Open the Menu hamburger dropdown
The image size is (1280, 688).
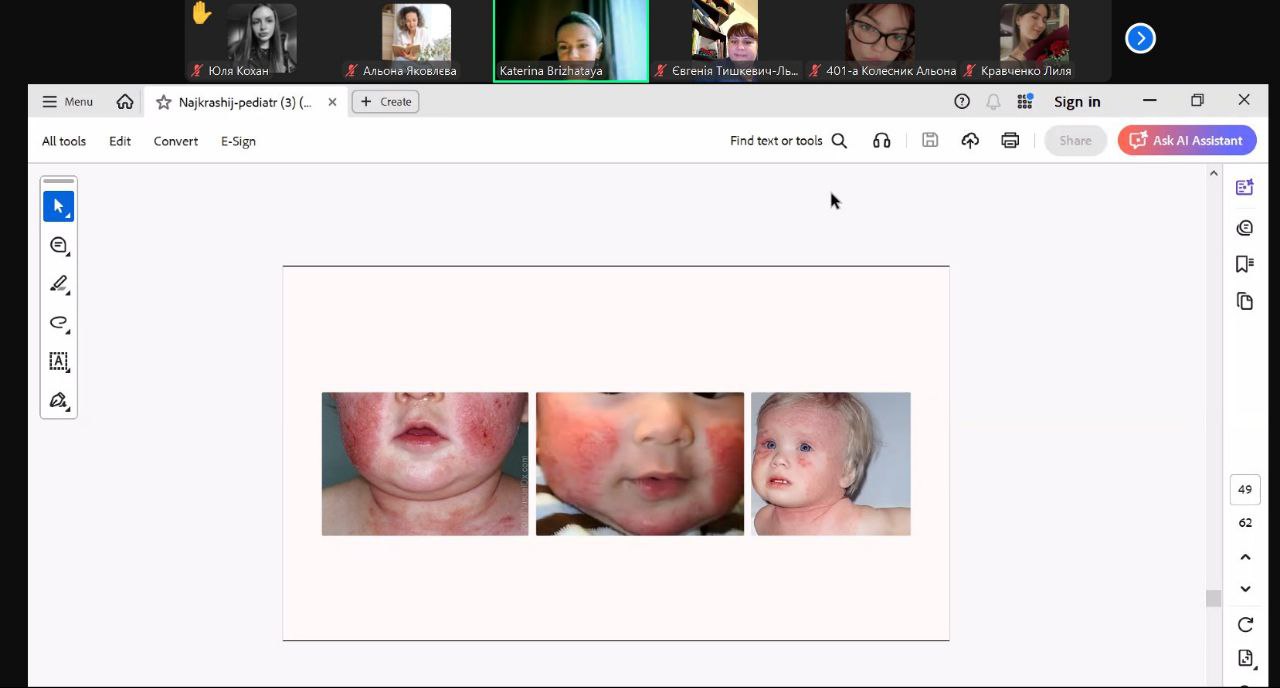(67, 102)
